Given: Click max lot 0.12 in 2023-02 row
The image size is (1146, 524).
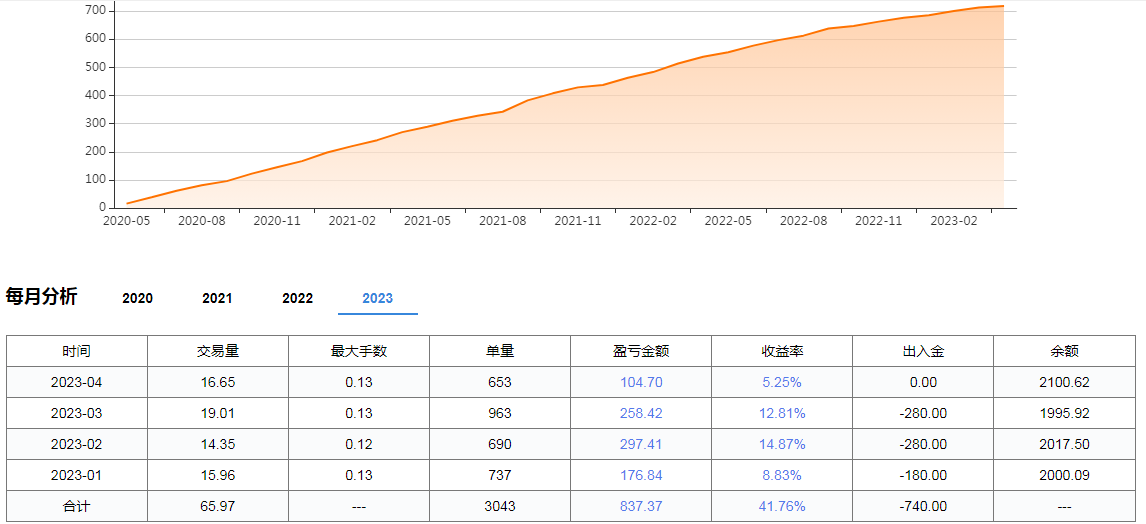Looking at the screenshot, I should tap(359, 444).
